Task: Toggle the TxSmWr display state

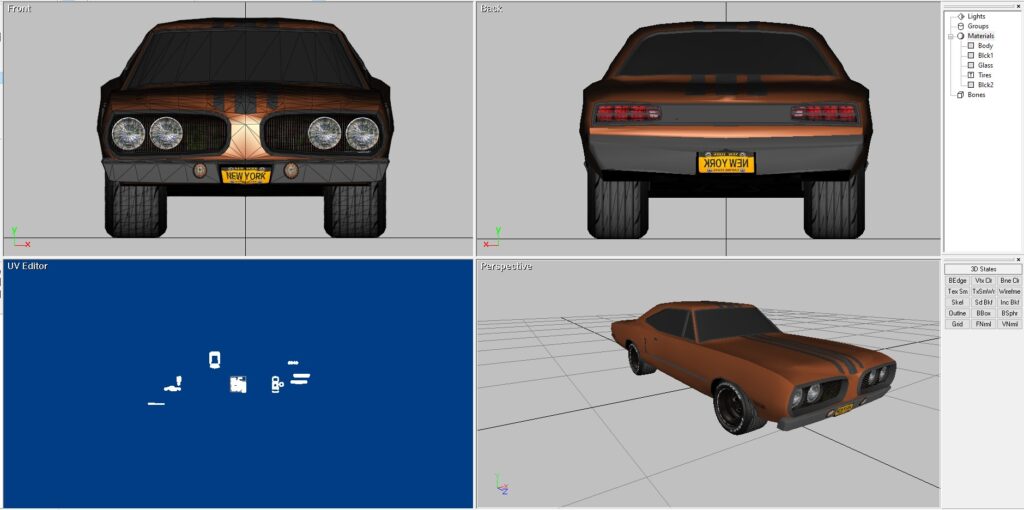Action: pyautogui.click(x=983, y=291)
